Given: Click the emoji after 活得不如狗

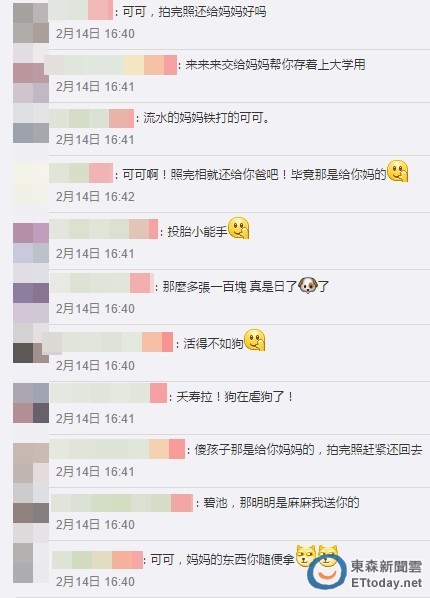Looking at the screenshot, I should 254,340.
